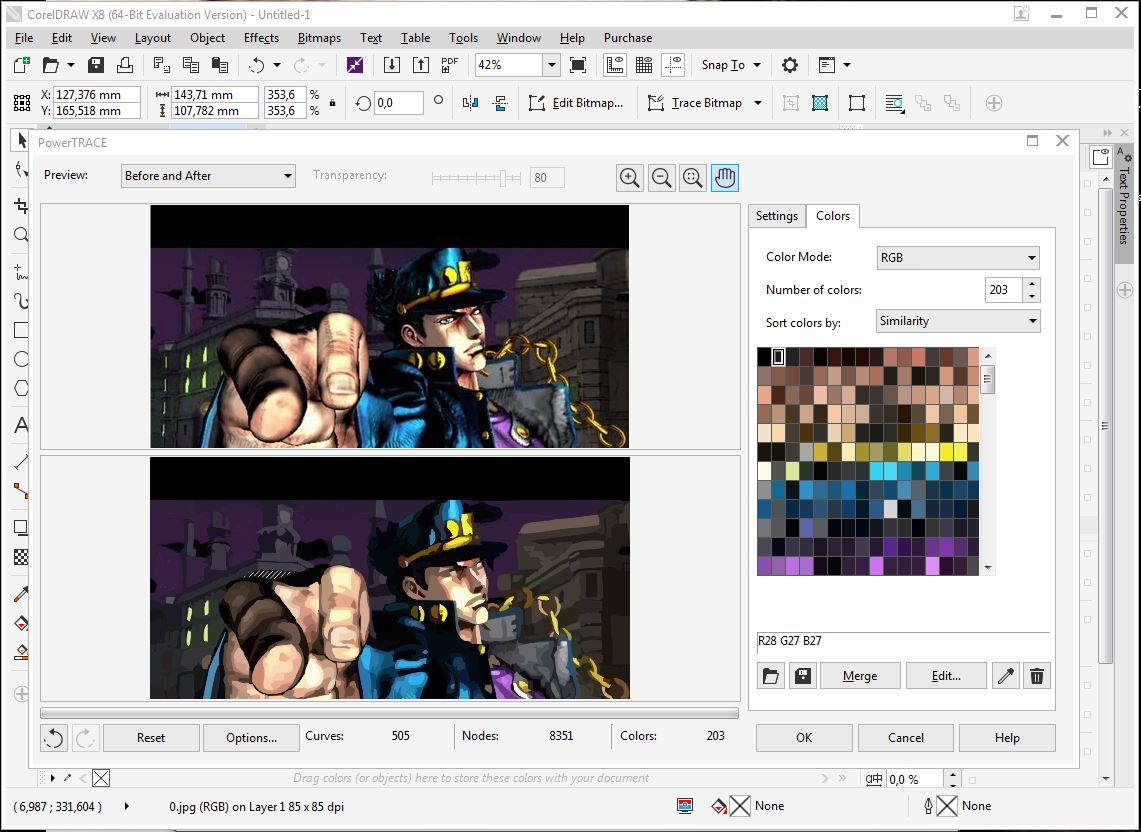Screen dimensions: 1141x832
Task: Expand the Undo history dropdown arrow
Action: point(277,65)
